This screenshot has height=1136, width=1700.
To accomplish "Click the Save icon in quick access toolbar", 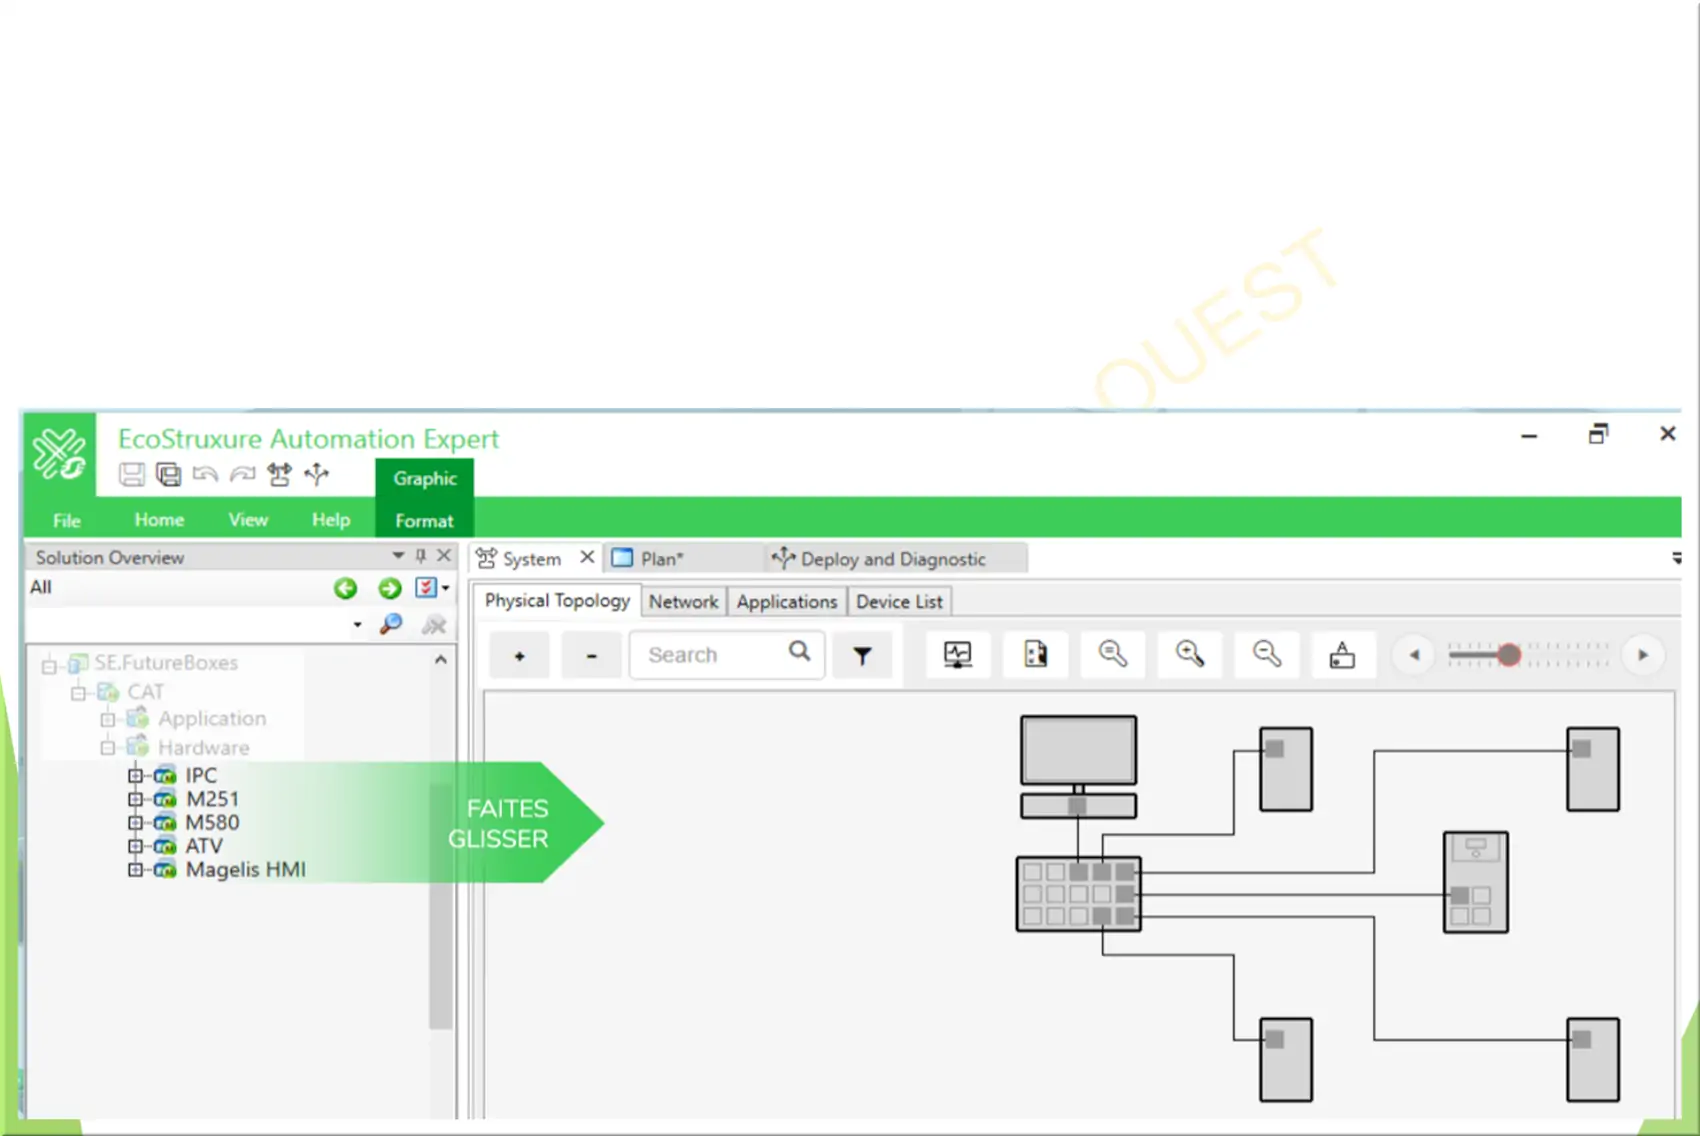I will tap(131, 474).
